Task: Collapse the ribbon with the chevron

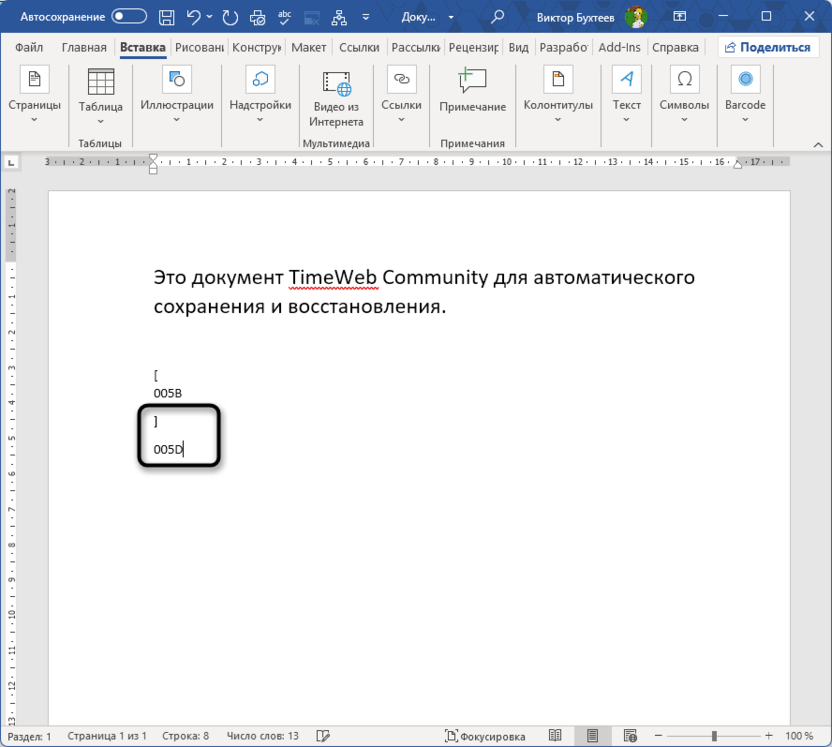Action: coord(818,144)
